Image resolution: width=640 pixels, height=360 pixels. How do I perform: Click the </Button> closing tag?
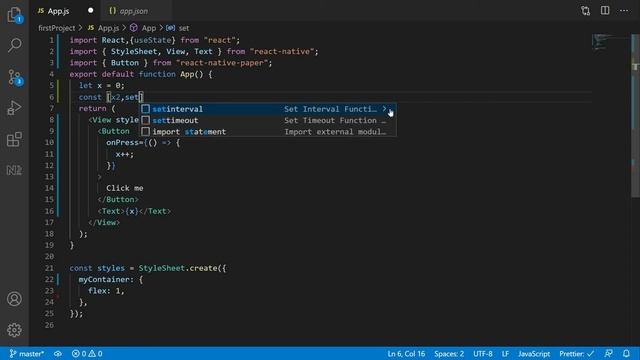pos(118,200)
